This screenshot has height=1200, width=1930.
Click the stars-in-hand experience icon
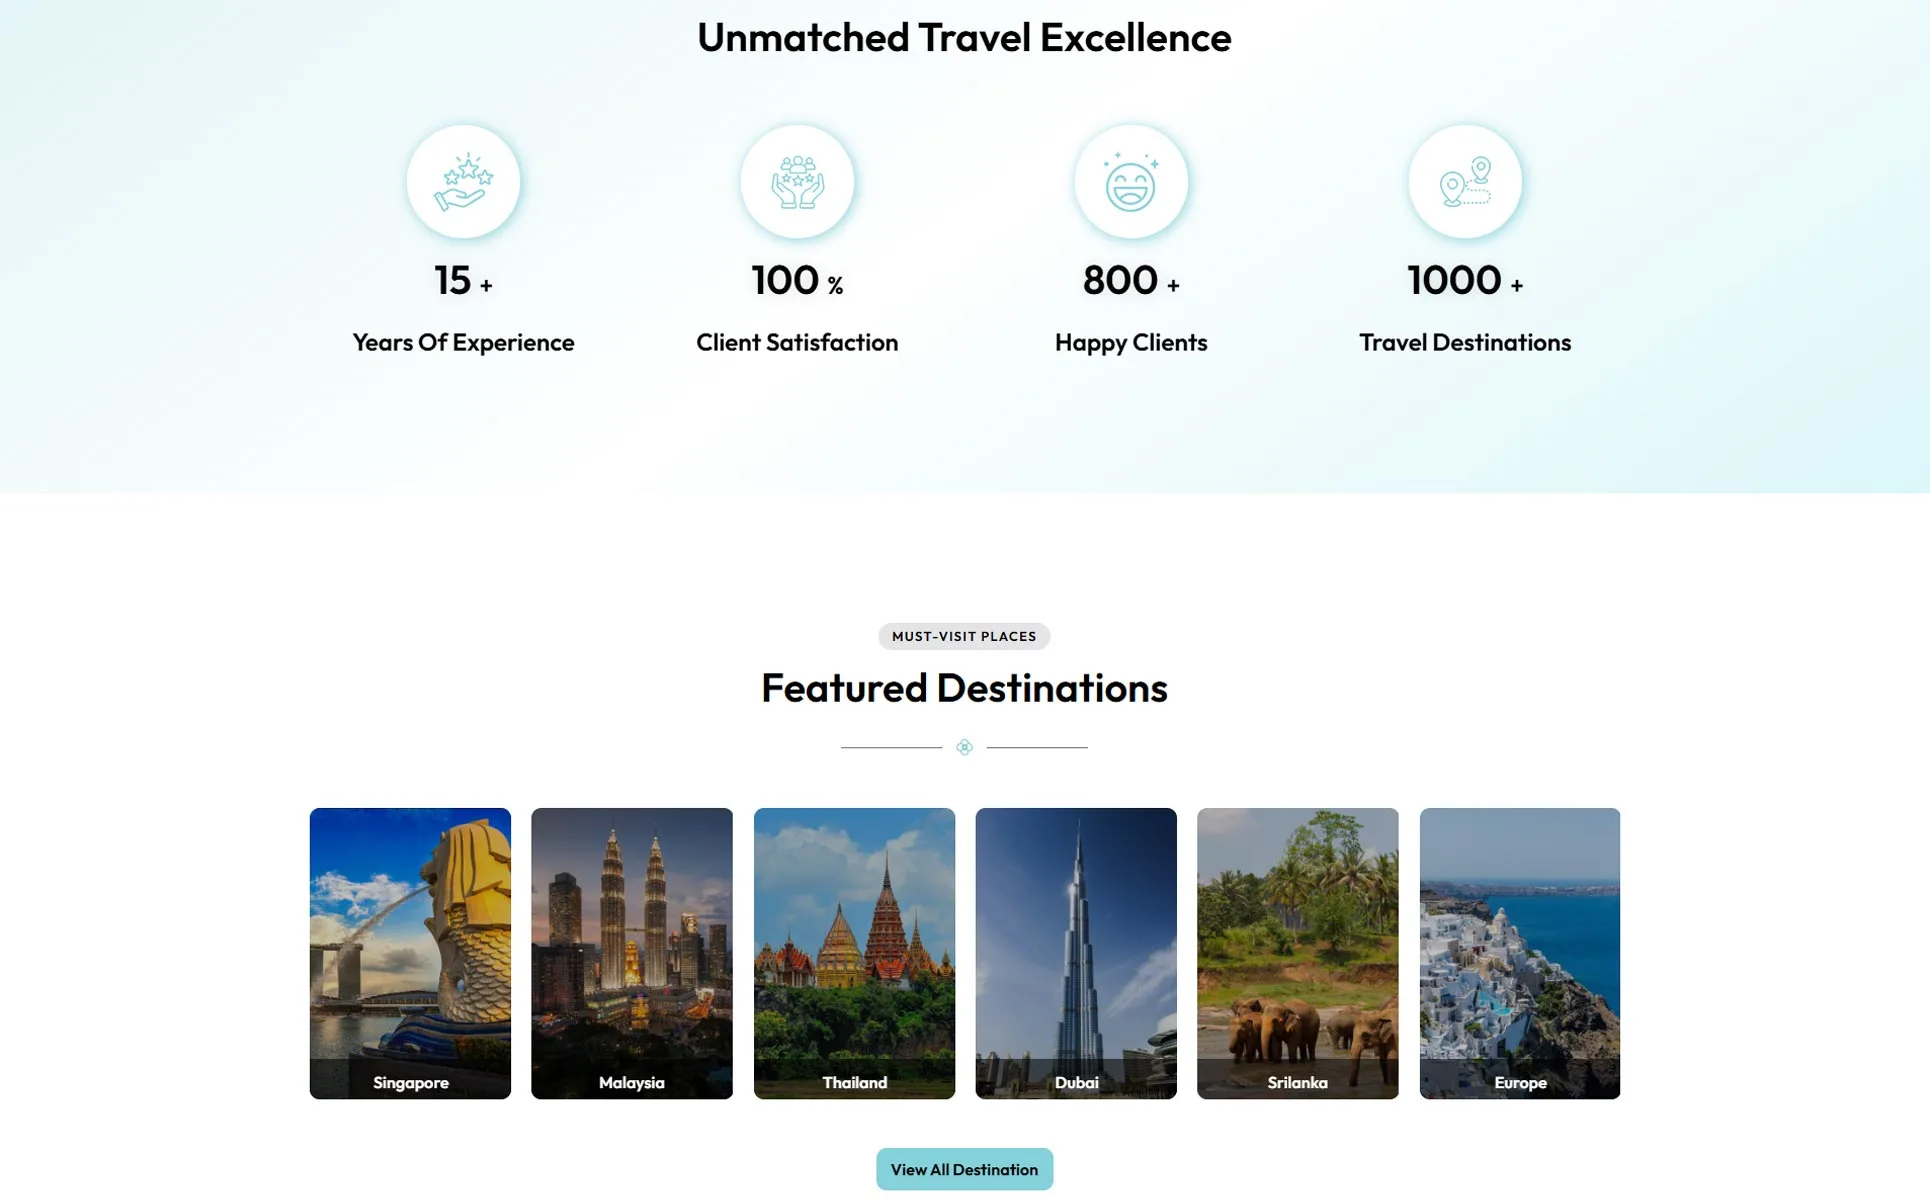(463, 182)
